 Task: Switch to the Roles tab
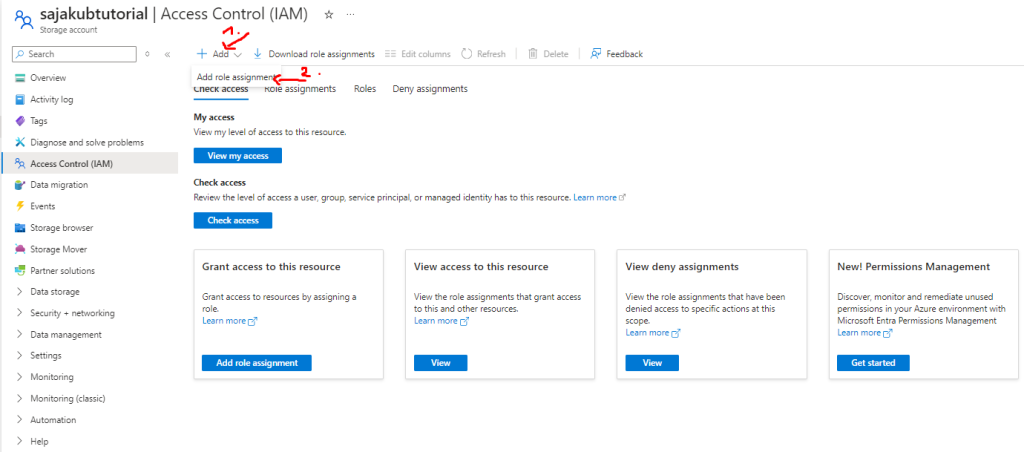(x=365, y=89)
